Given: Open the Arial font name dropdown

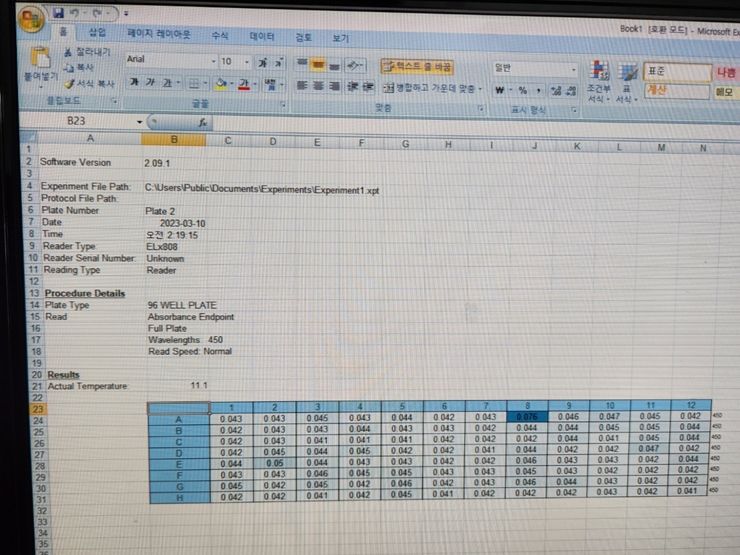Looking at the screenshot, I should (214, 61).
